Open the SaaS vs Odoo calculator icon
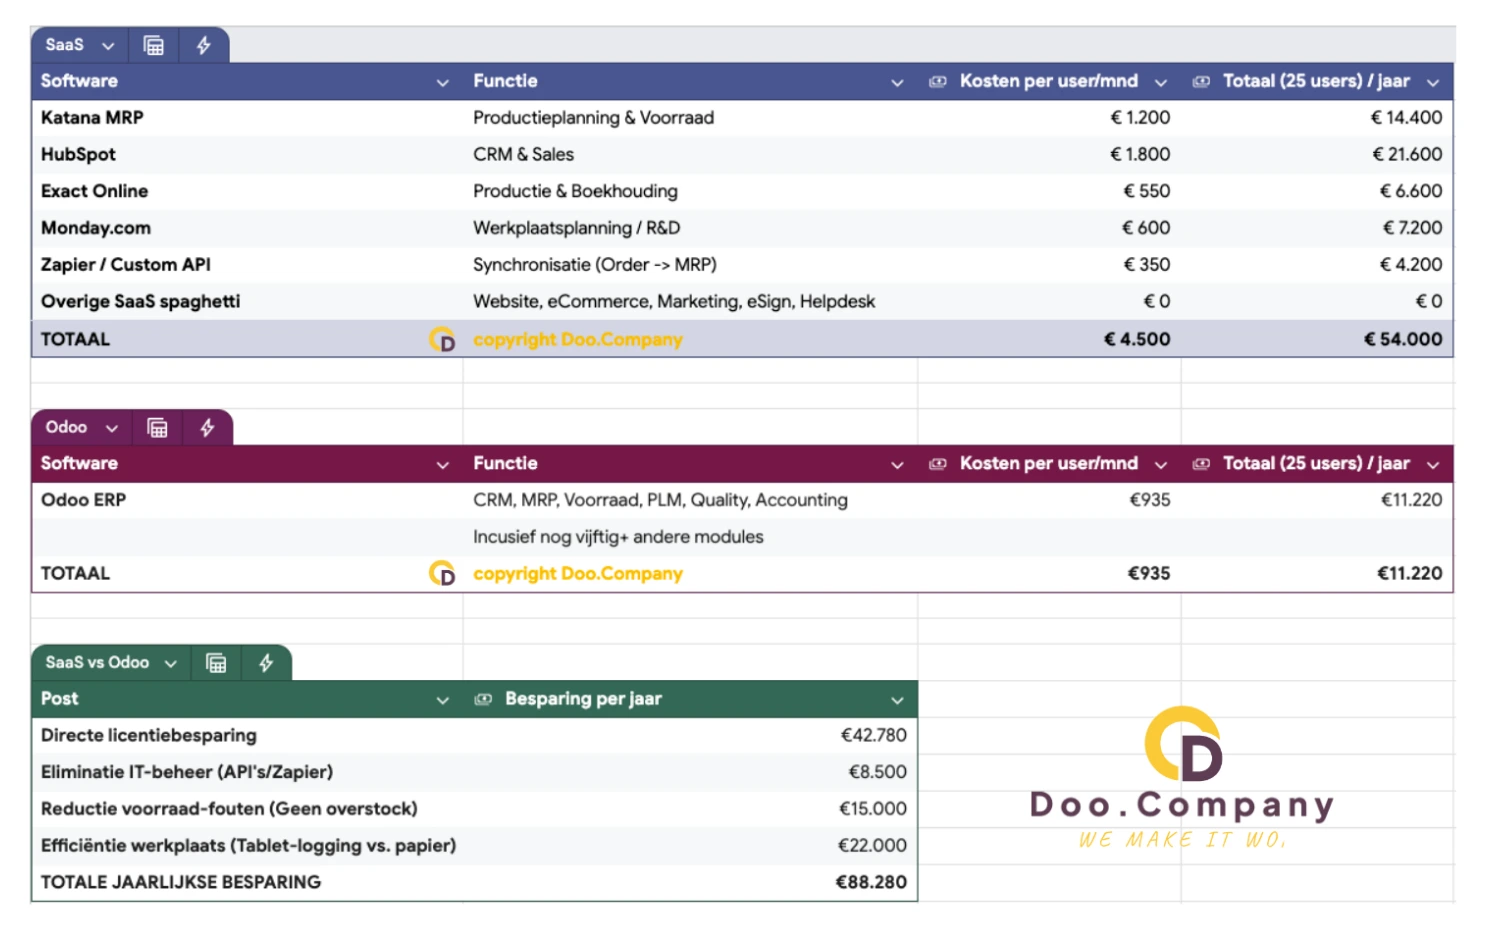Viewport: 1500px width, 942px height. point(216,663)
